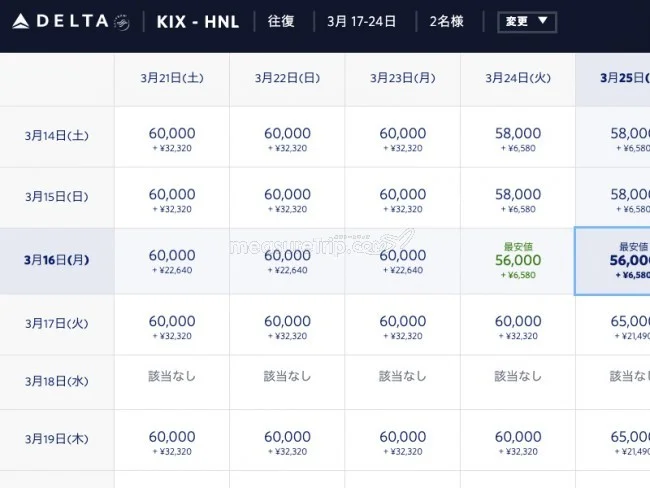The height and width of the screenshot is (488, 650).
Task: Click 該当なし cell for 3月18日 and 3月22日
Action: tap(287, 376)
